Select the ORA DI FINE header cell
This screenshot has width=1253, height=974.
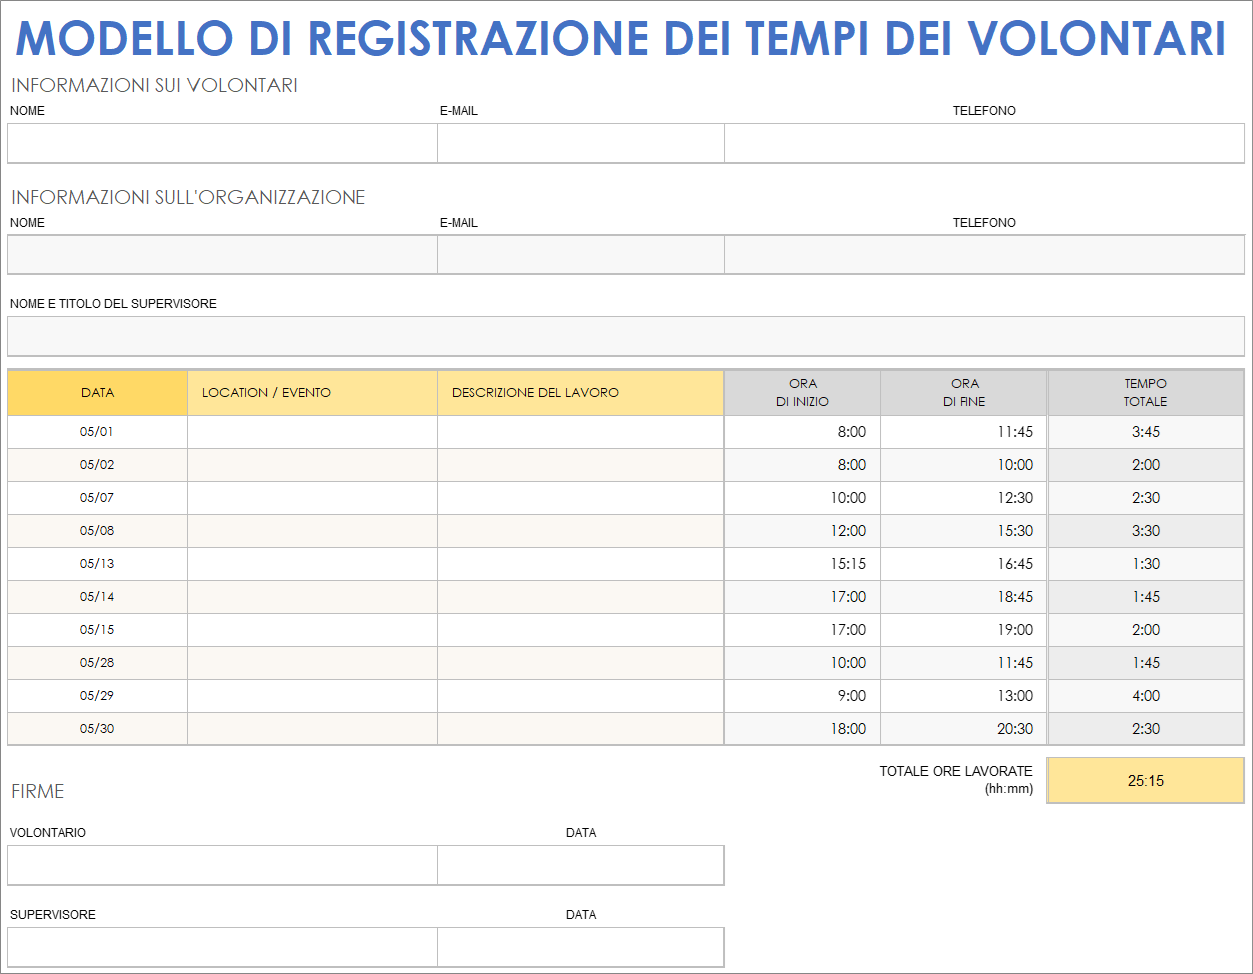(962, 392)
